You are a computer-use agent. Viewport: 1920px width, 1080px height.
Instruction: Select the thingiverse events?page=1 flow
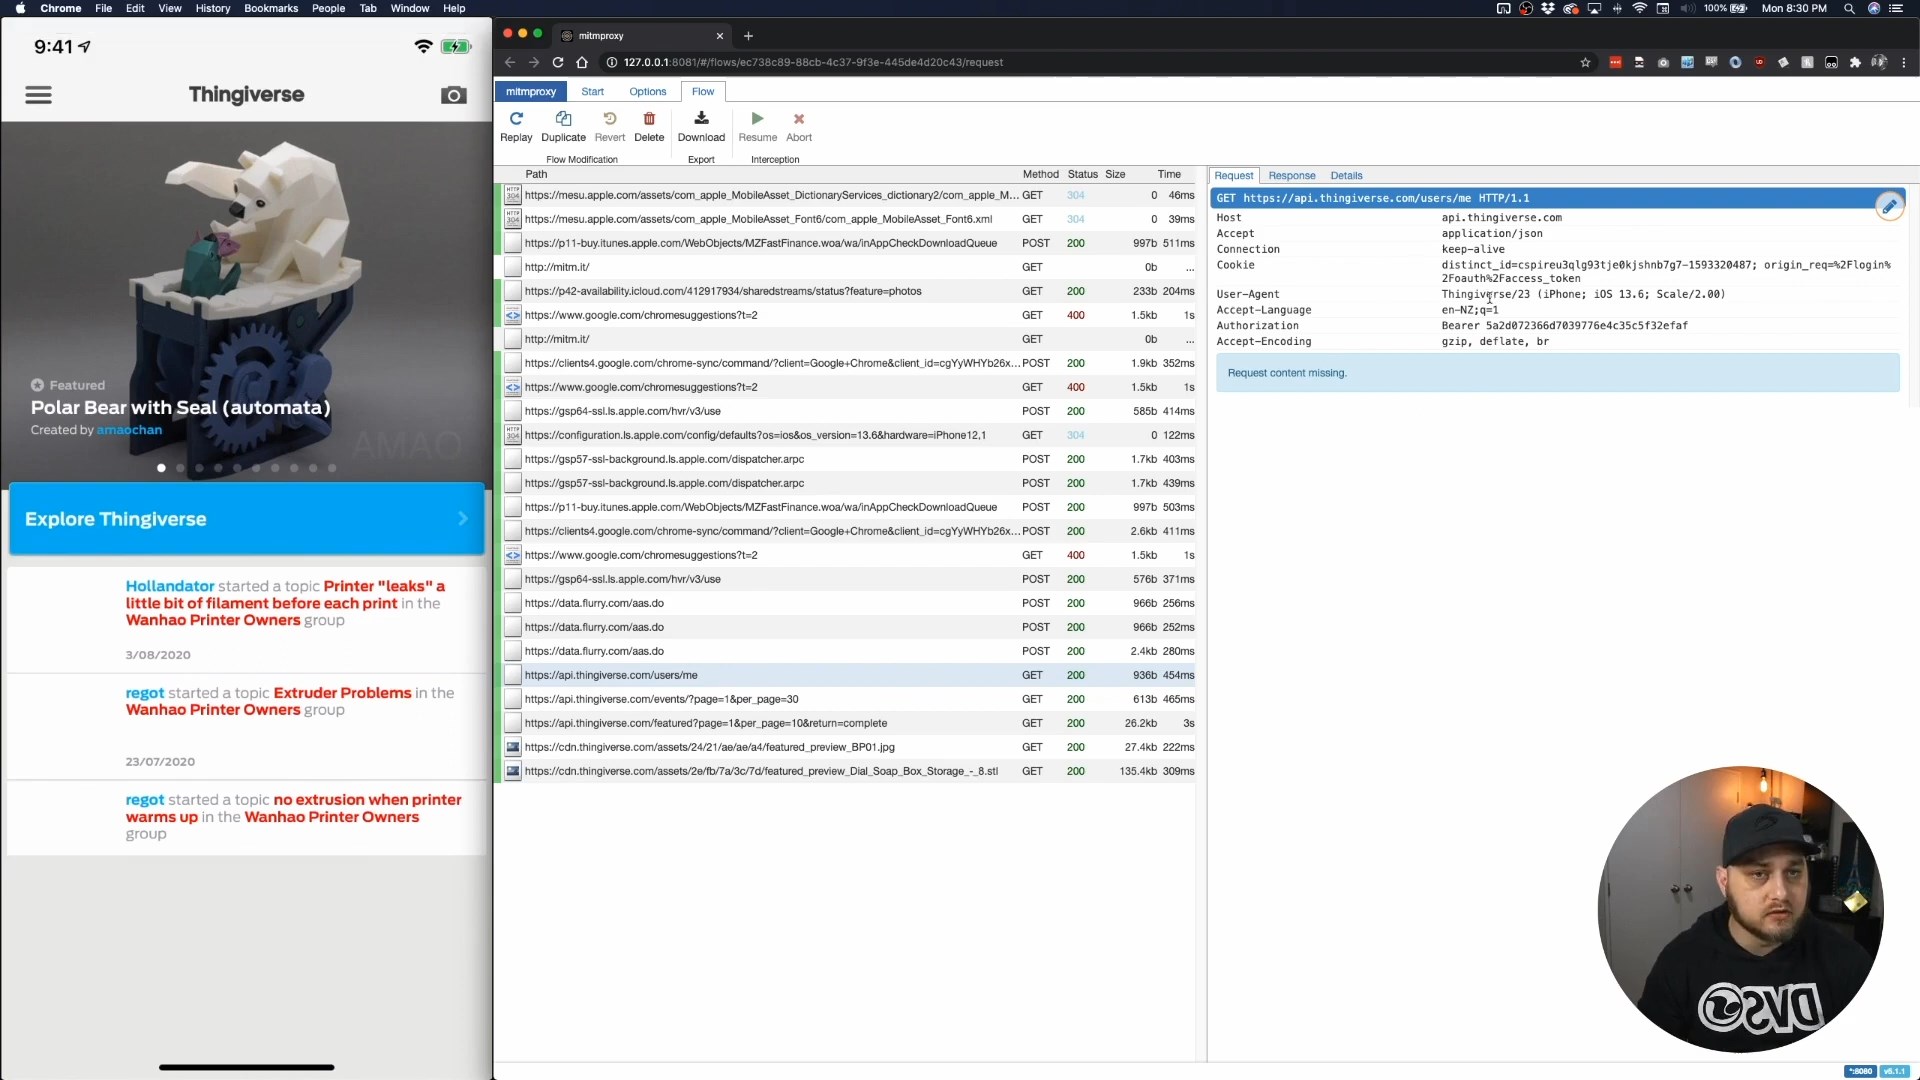846,699
